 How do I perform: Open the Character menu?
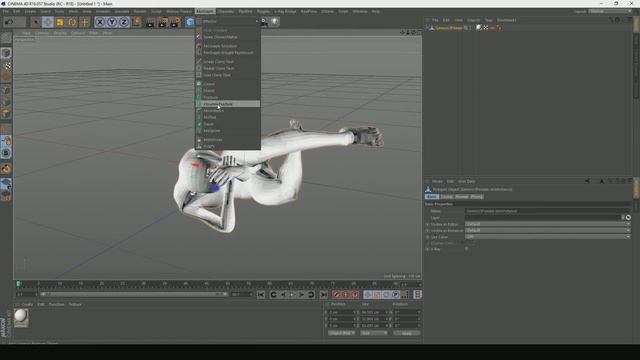tap(225, 11)
